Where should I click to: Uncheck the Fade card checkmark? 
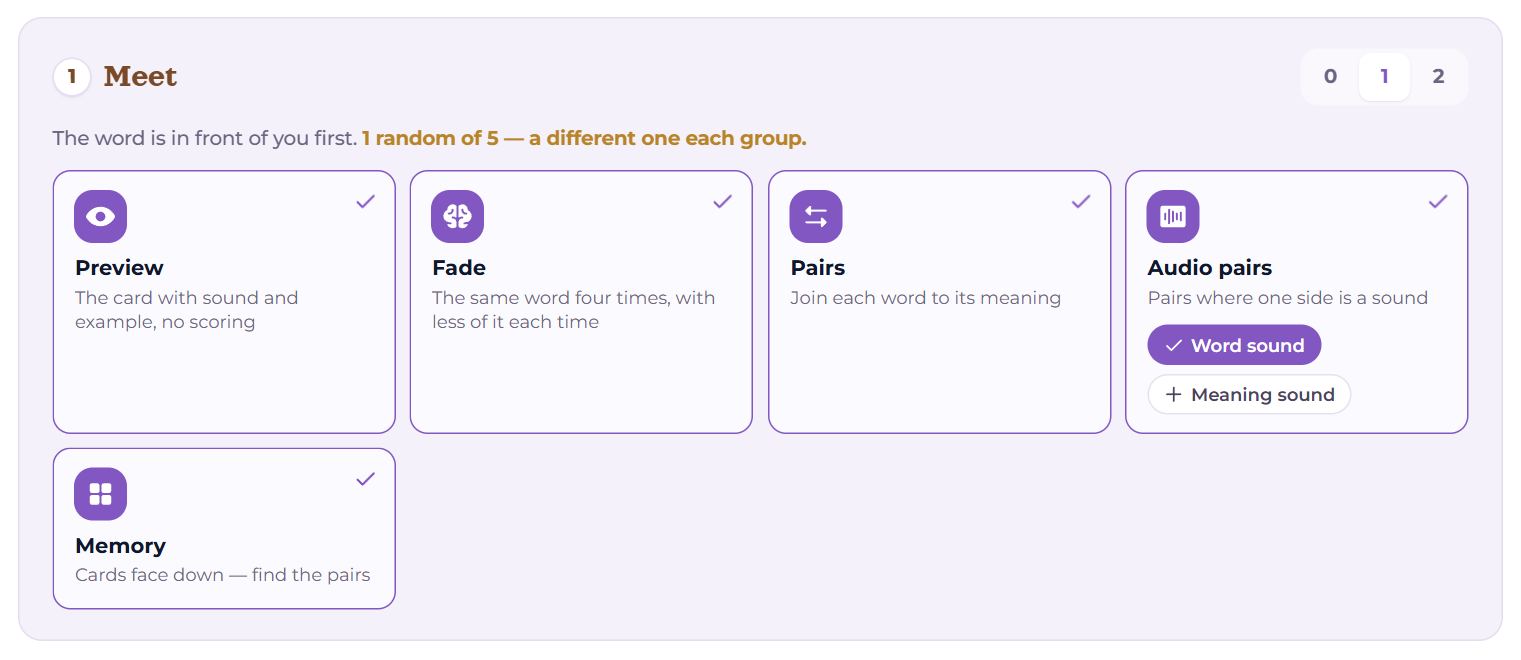tap(723, 202)
